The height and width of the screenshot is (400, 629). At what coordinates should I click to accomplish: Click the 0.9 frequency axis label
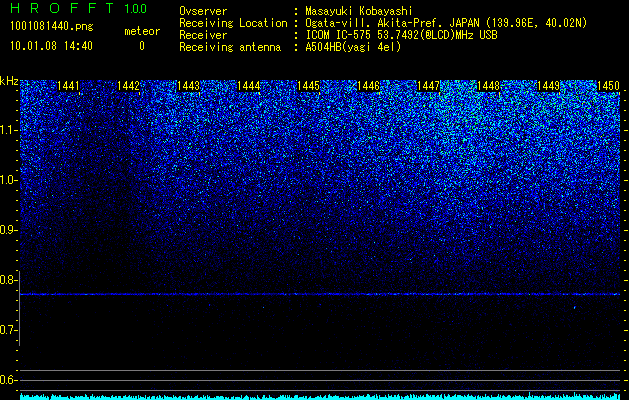click(6, 230)
